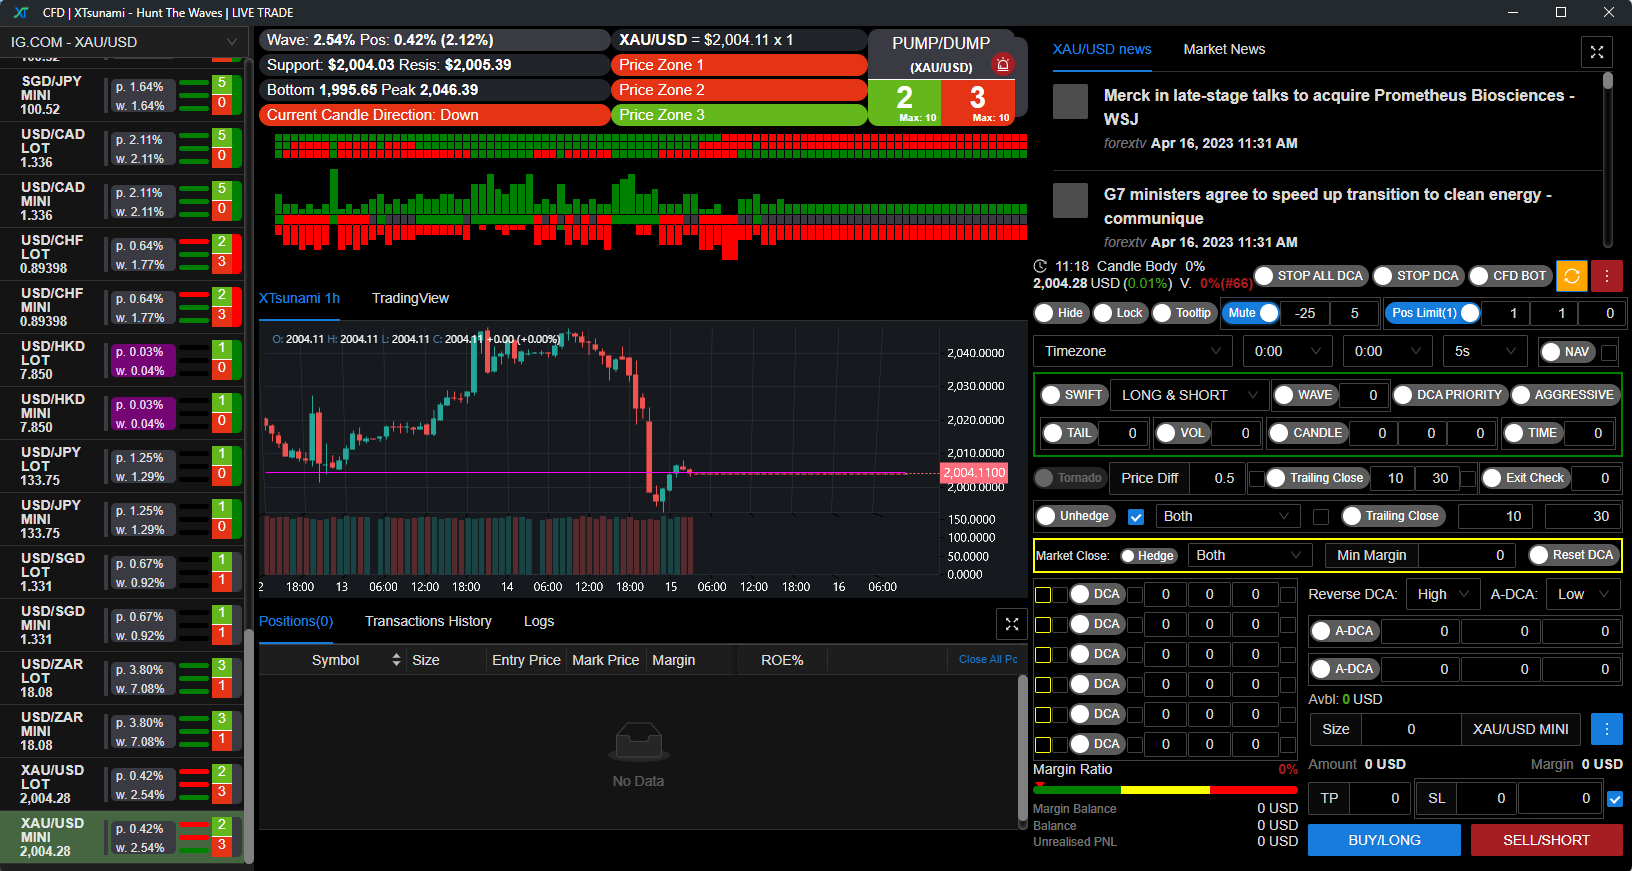Click the Margin Ratio color bar
The width and height of the screenshot is (1632, 871).
point(1165,790)
